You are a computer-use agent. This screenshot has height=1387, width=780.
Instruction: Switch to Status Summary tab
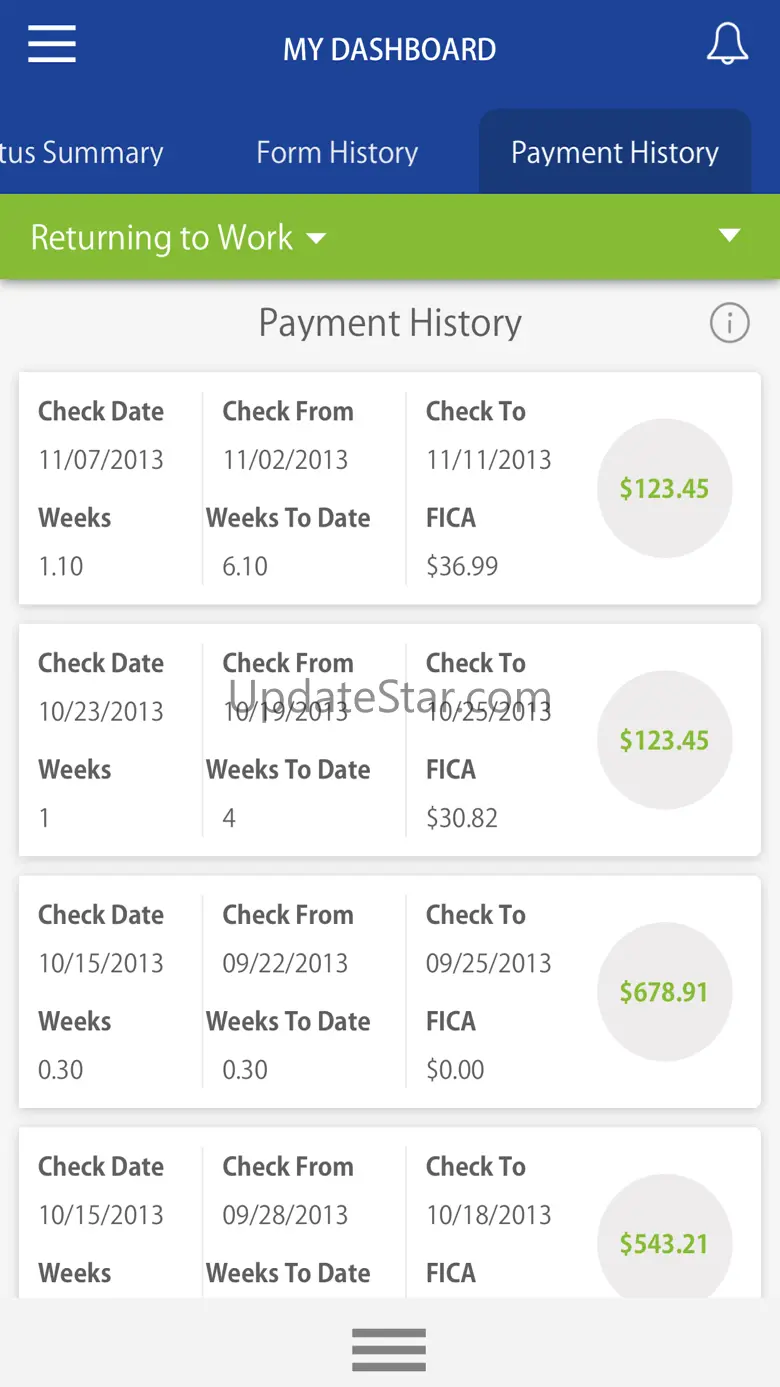[x=82, y=152]
